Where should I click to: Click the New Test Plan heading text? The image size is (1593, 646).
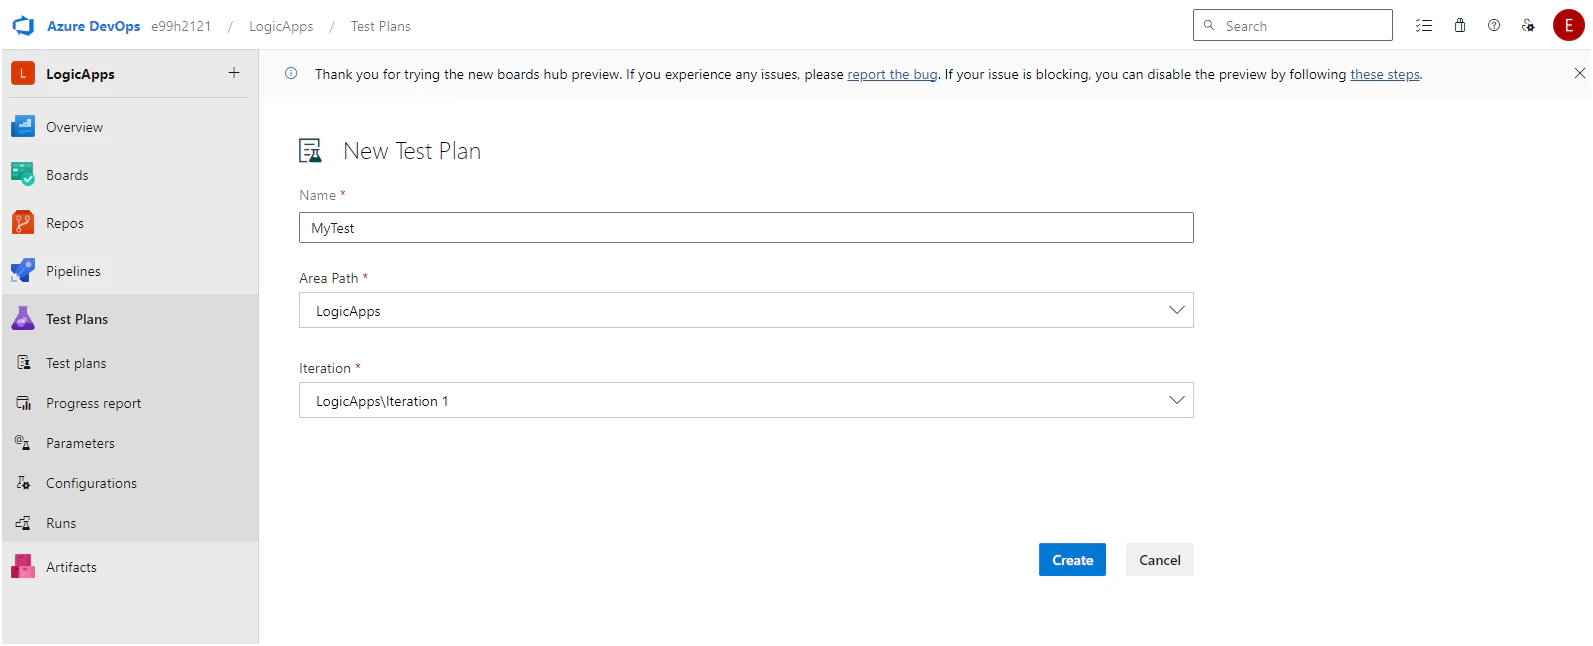(412, 151)
